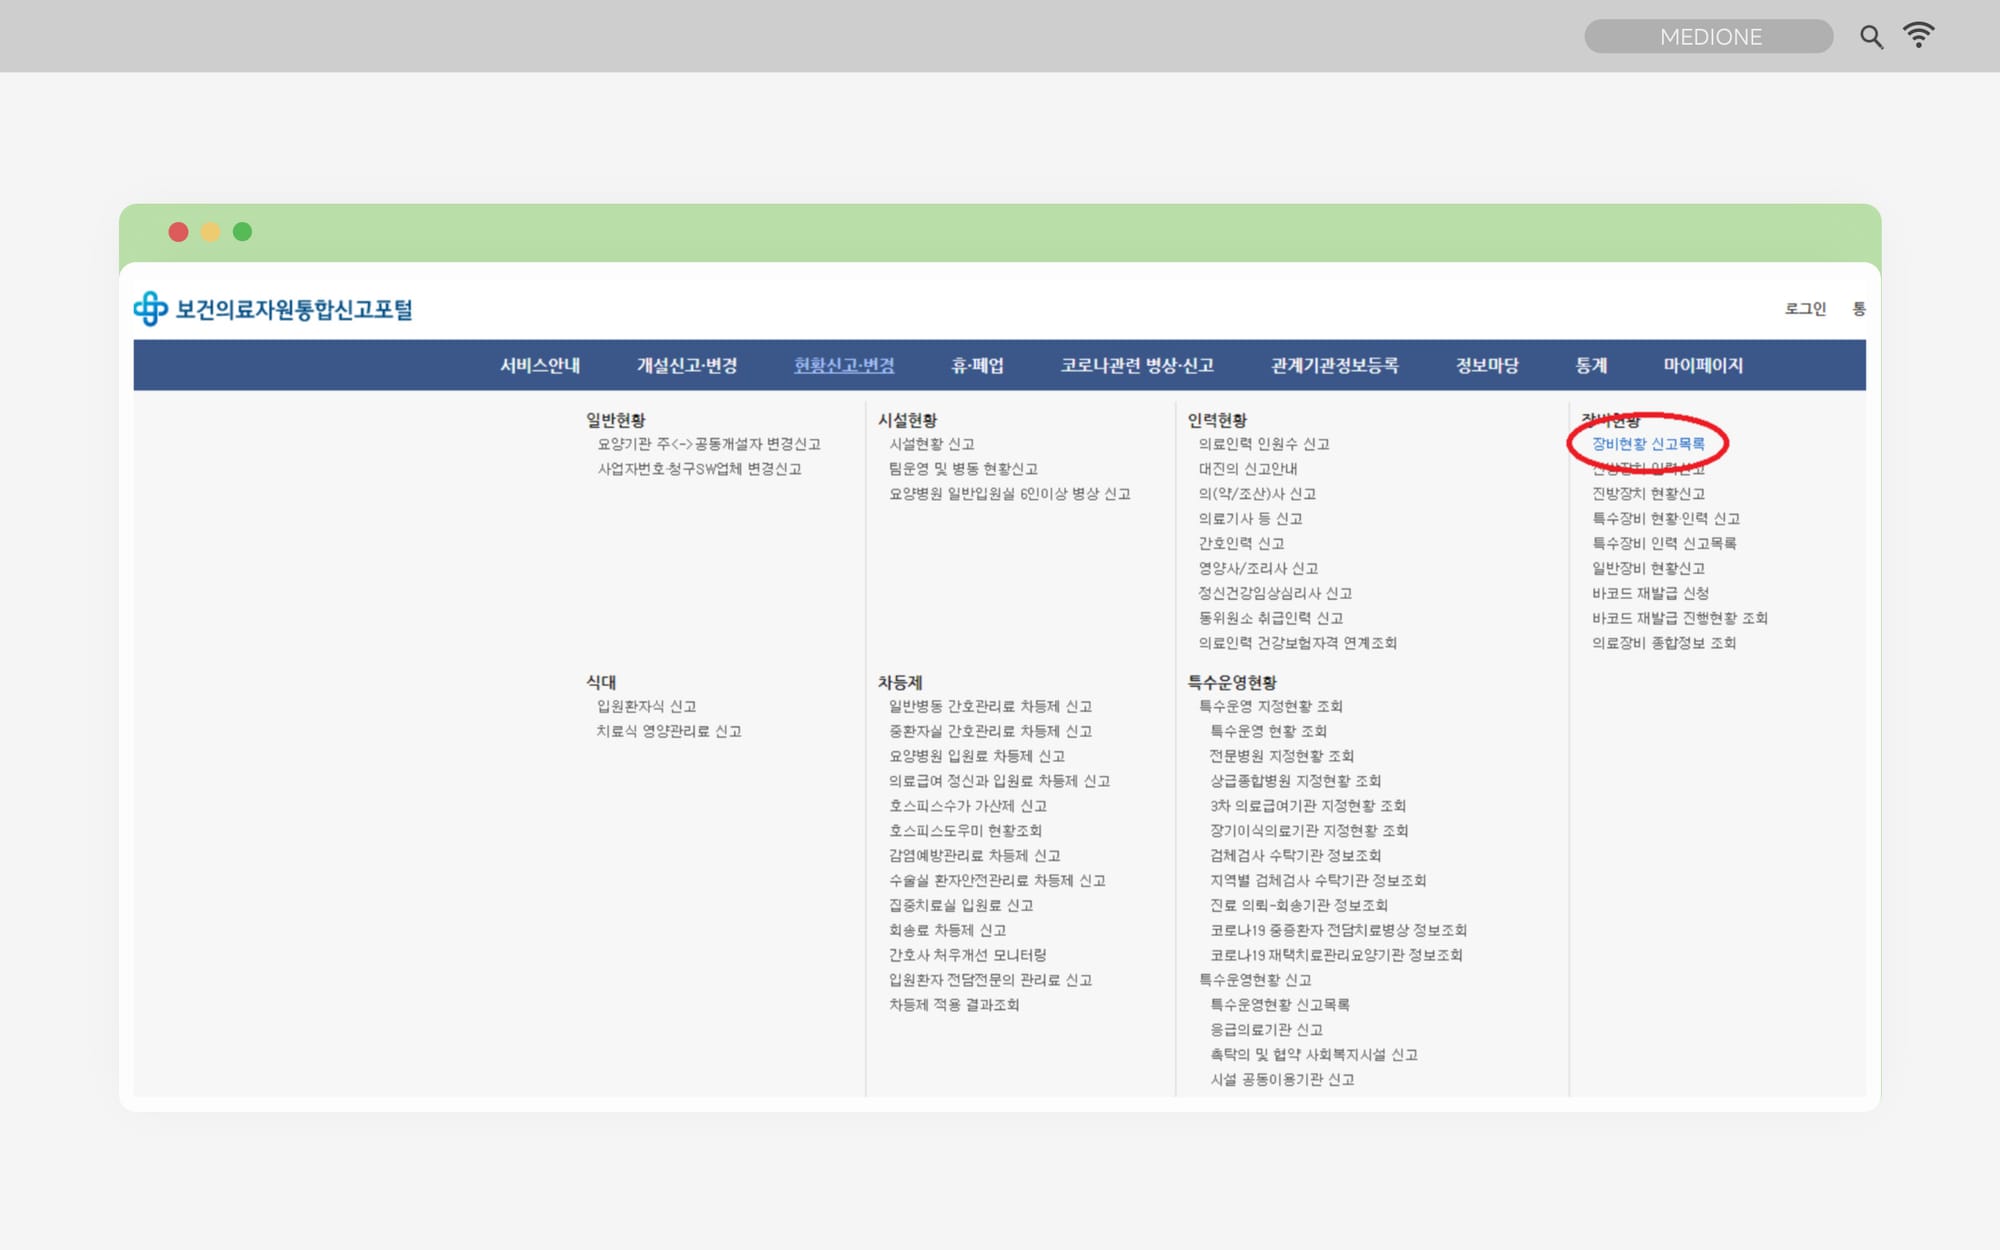
Task: Open 응급의료기관 신고 link
Action: [x=1266, y=1029]
